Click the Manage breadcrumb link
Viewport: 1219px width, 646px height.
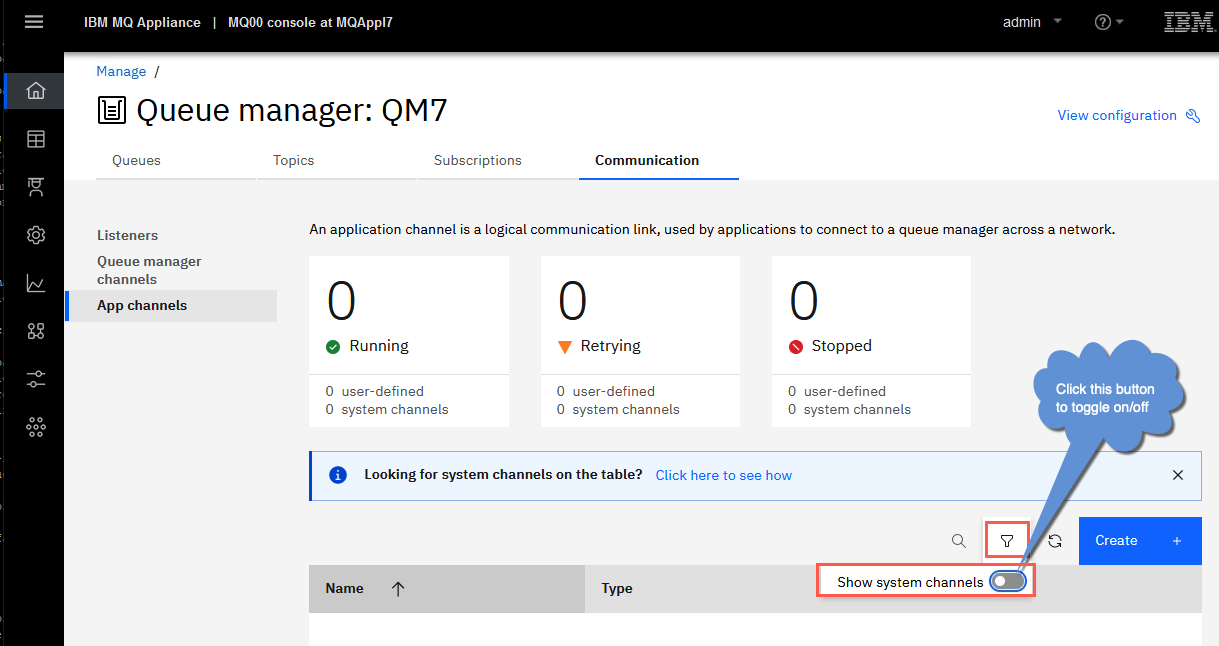(x=121, y=71)
